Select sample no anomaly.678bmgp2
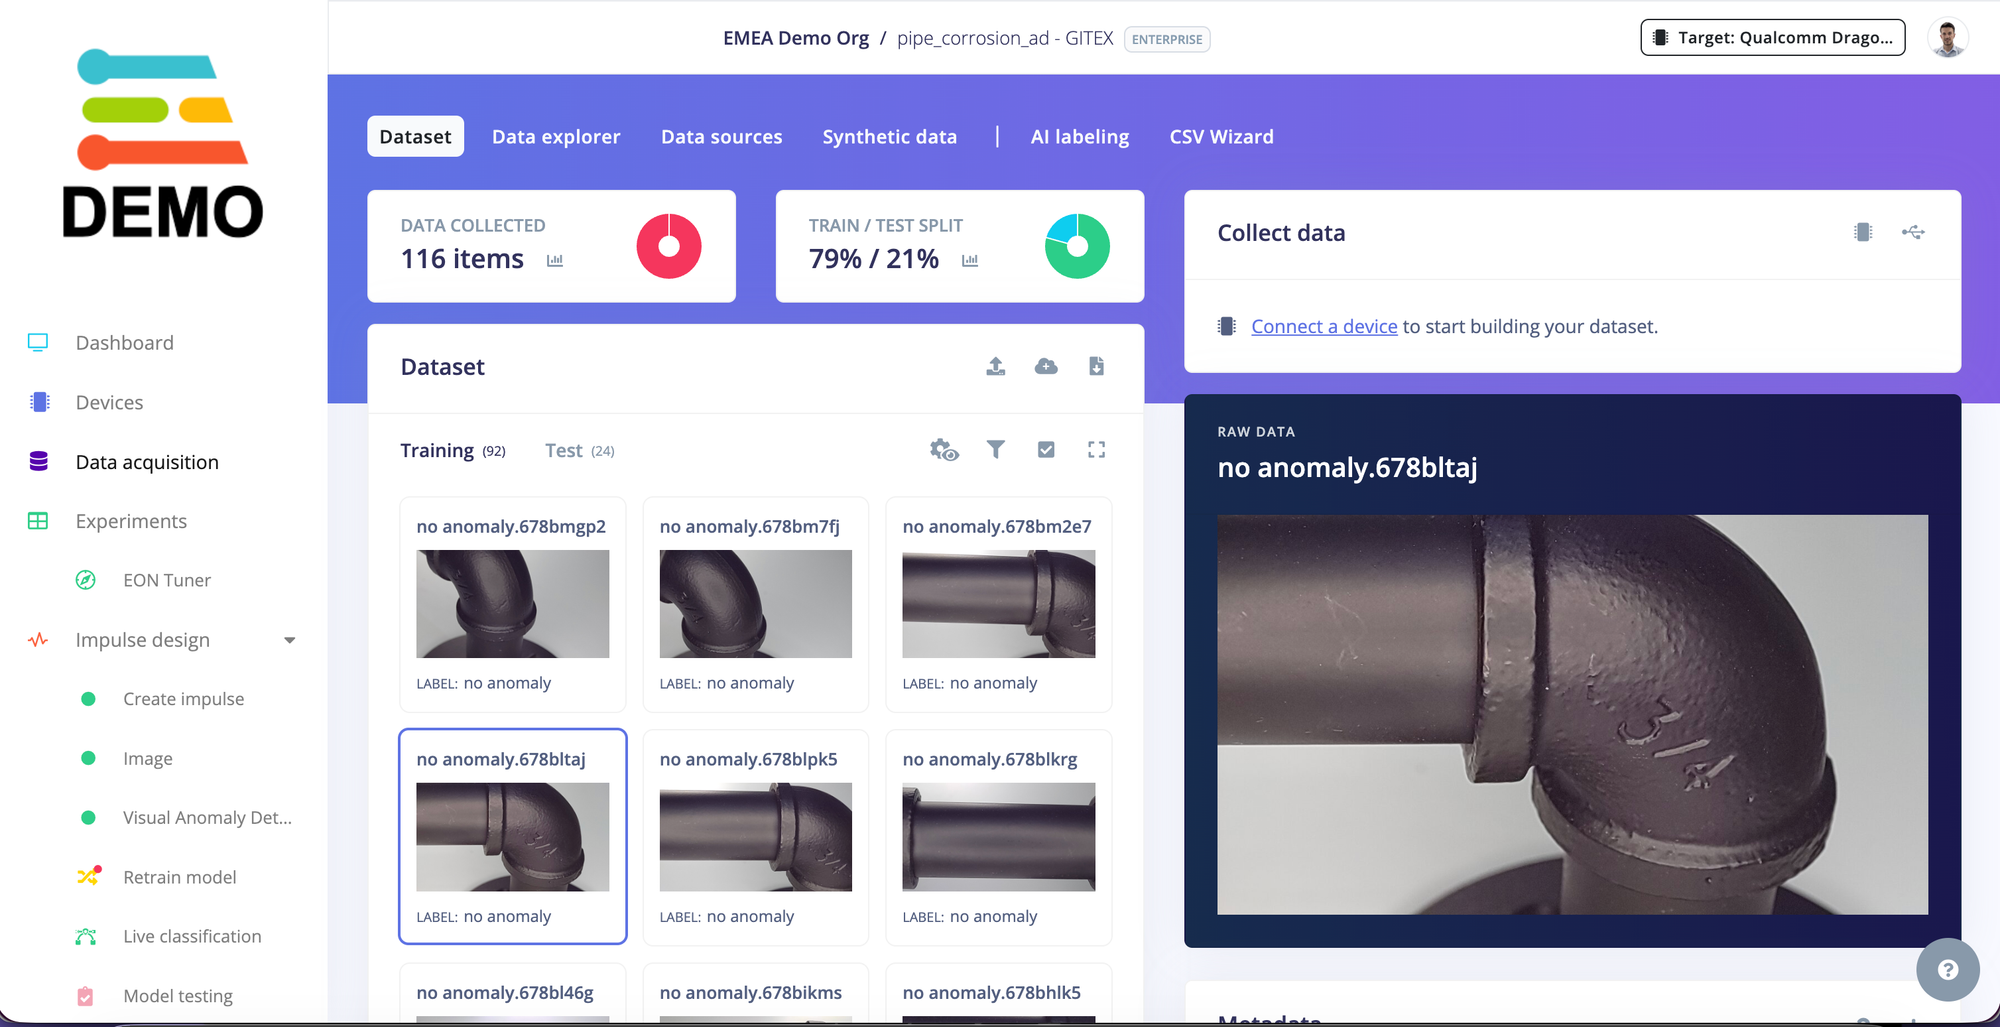 (512, 604)
